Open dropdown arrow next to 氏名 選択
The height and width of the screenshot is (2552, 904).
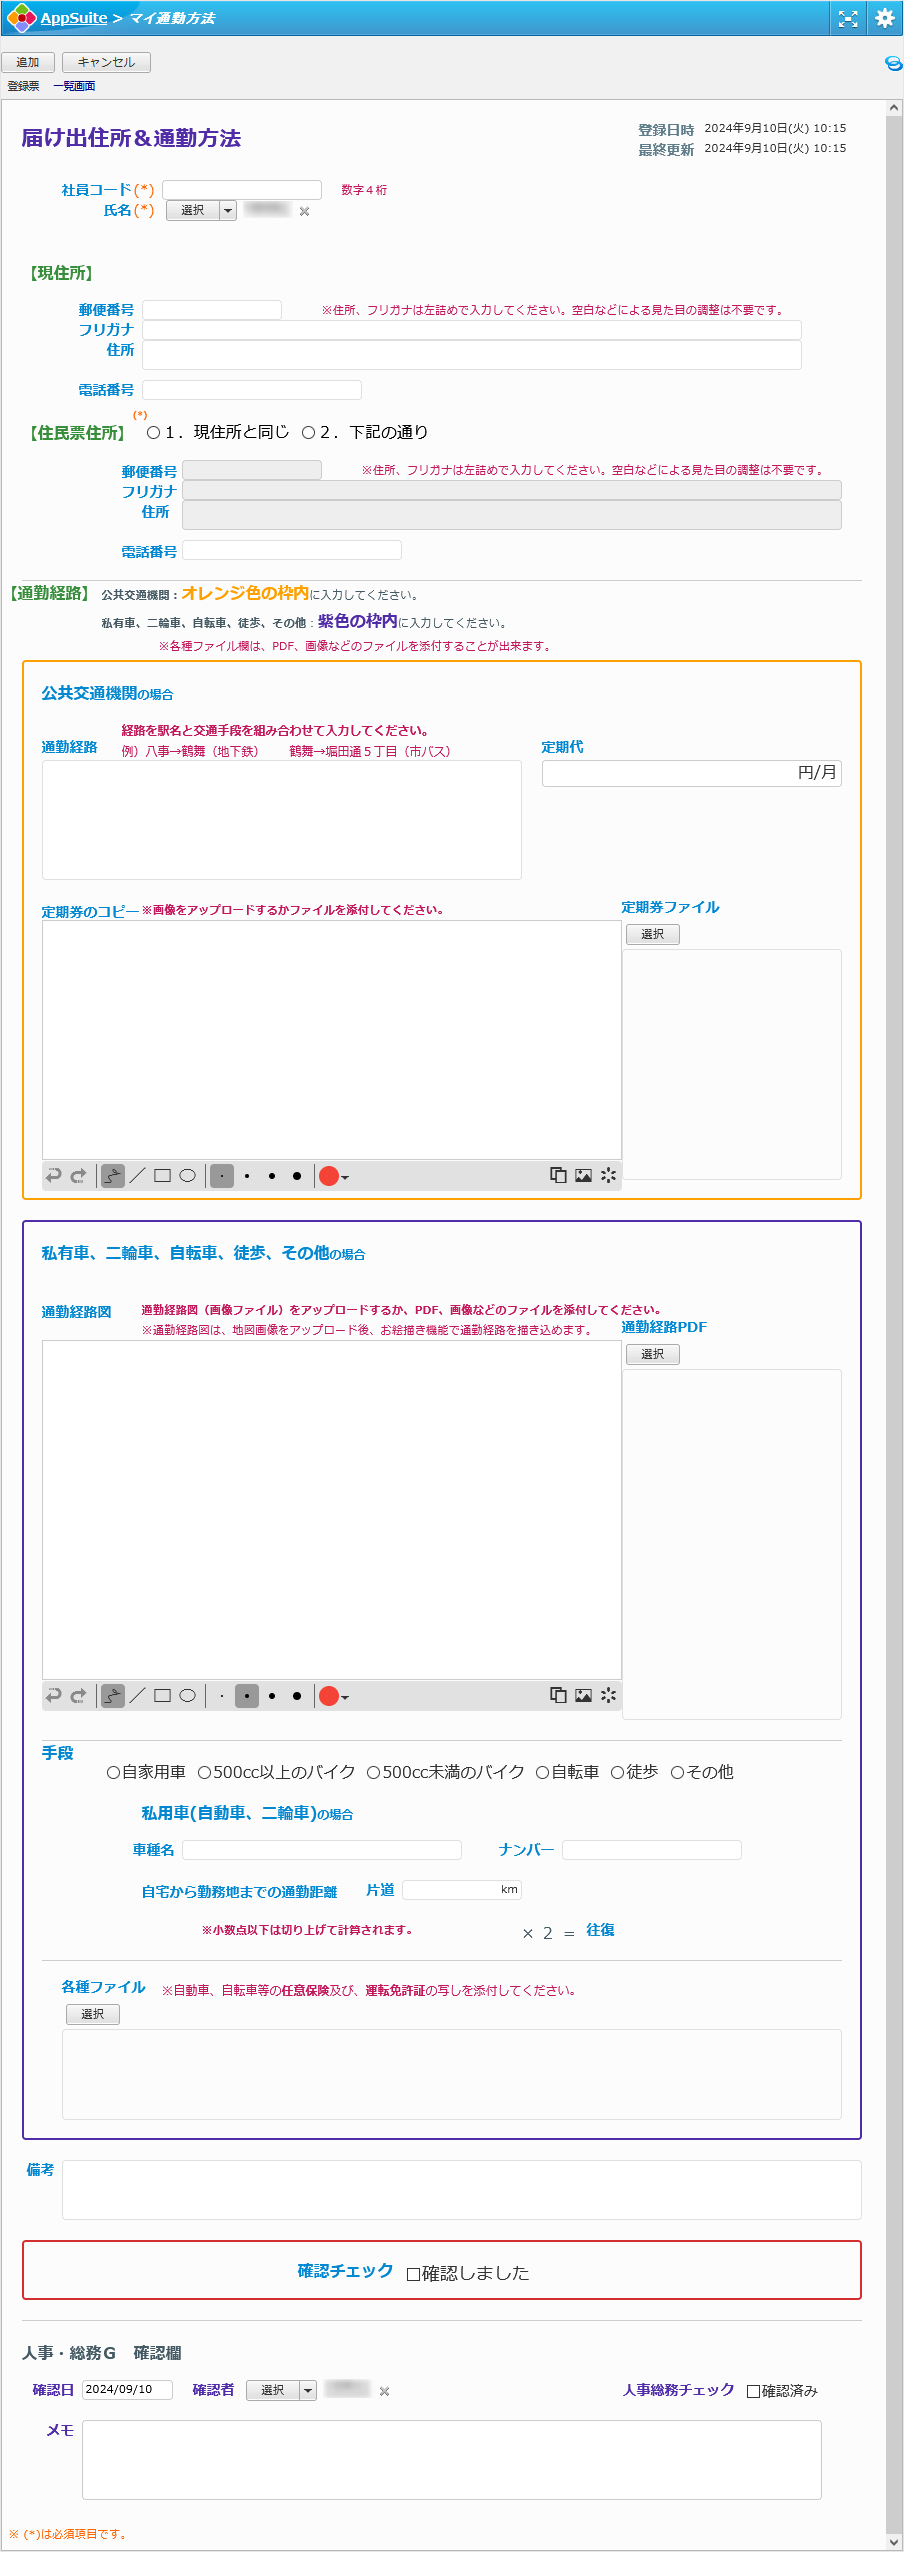[x=228, y=210]
